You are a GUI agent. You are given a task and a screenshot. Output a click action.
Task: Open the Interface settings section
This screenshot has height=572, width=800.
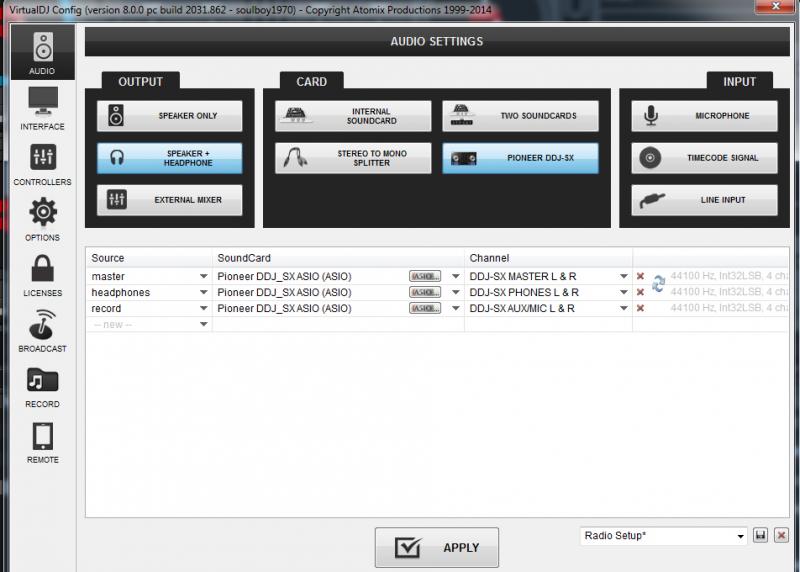click(x=42, y=109)
